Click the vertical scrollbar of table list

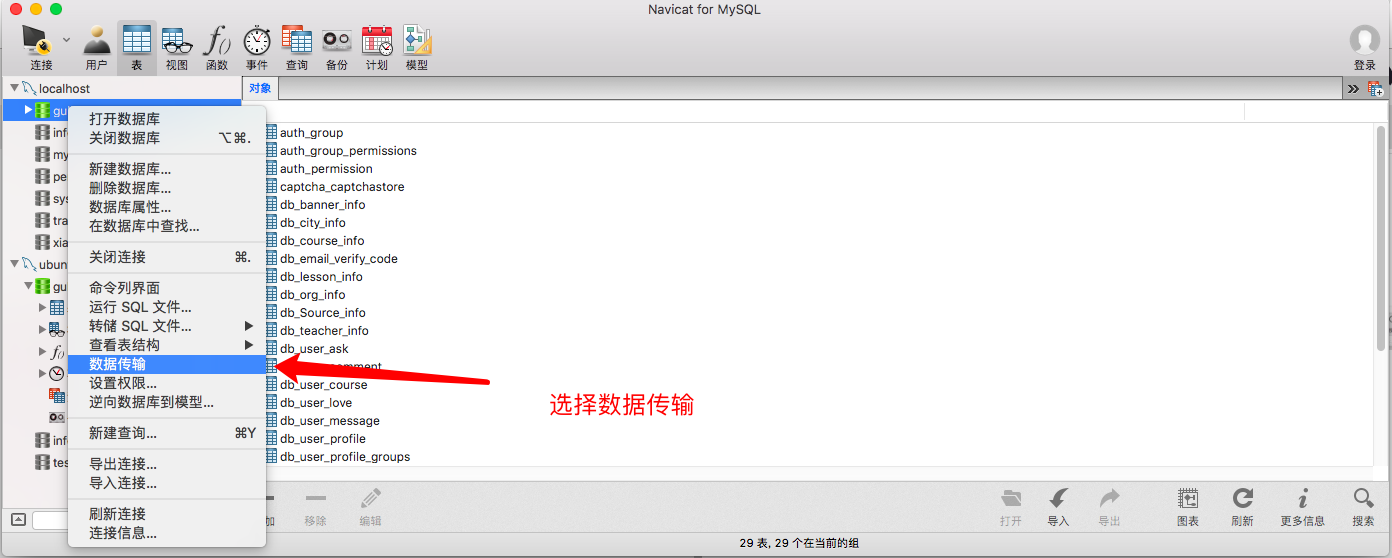(x=1381, y=240)
